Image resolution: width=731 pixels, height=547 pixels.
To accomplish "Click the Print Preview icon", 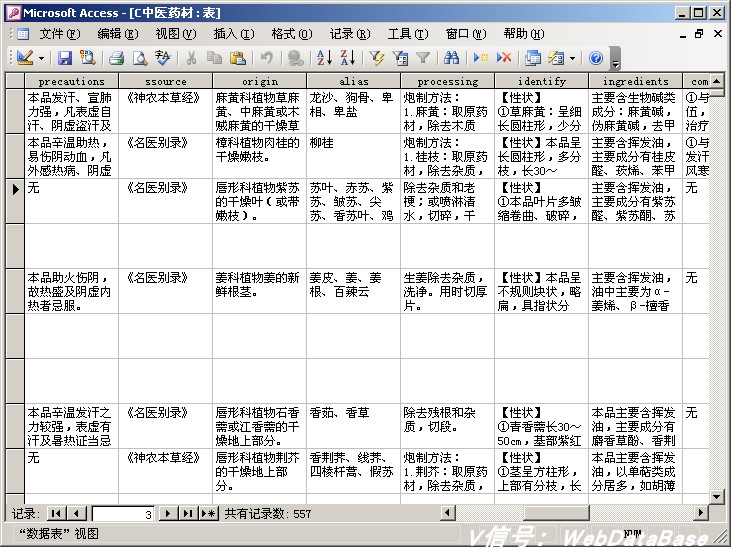I will coord(139,58).
